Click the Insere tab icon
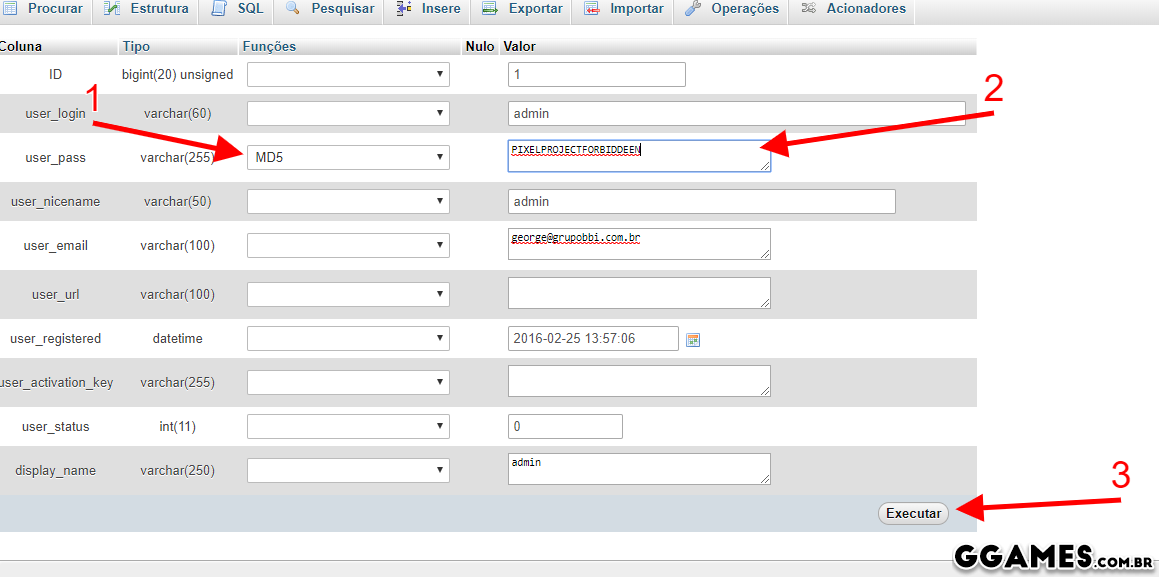 (403, 9)
